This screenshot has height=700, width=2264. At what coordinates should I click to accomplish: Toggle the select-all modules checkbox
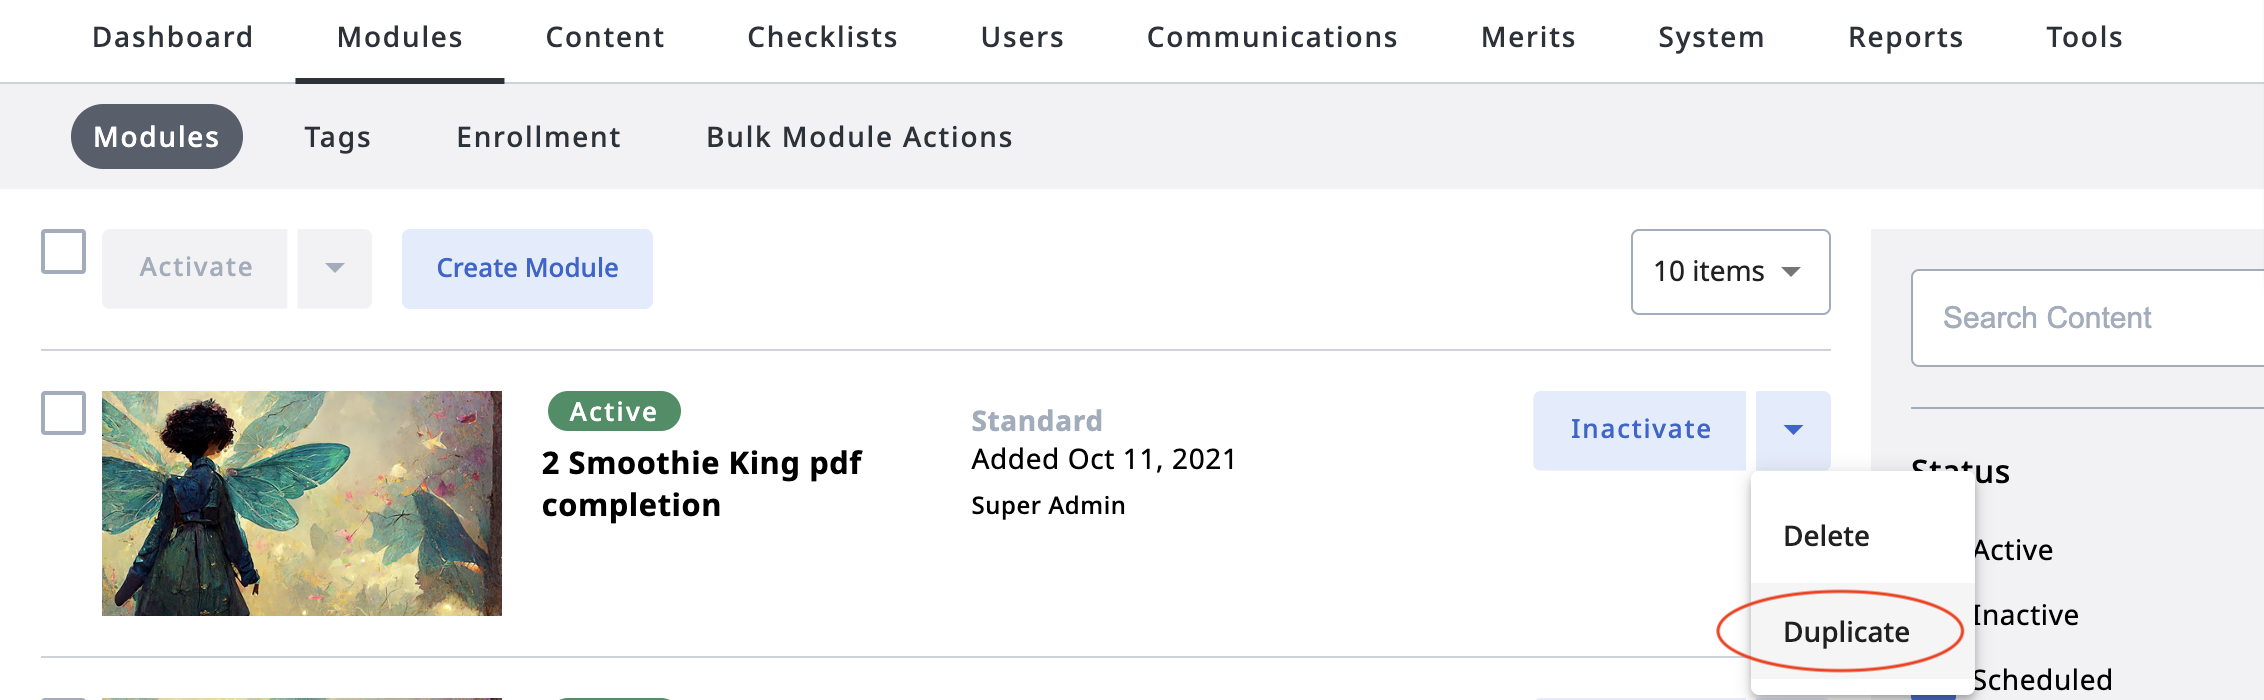tap(63, 251)
